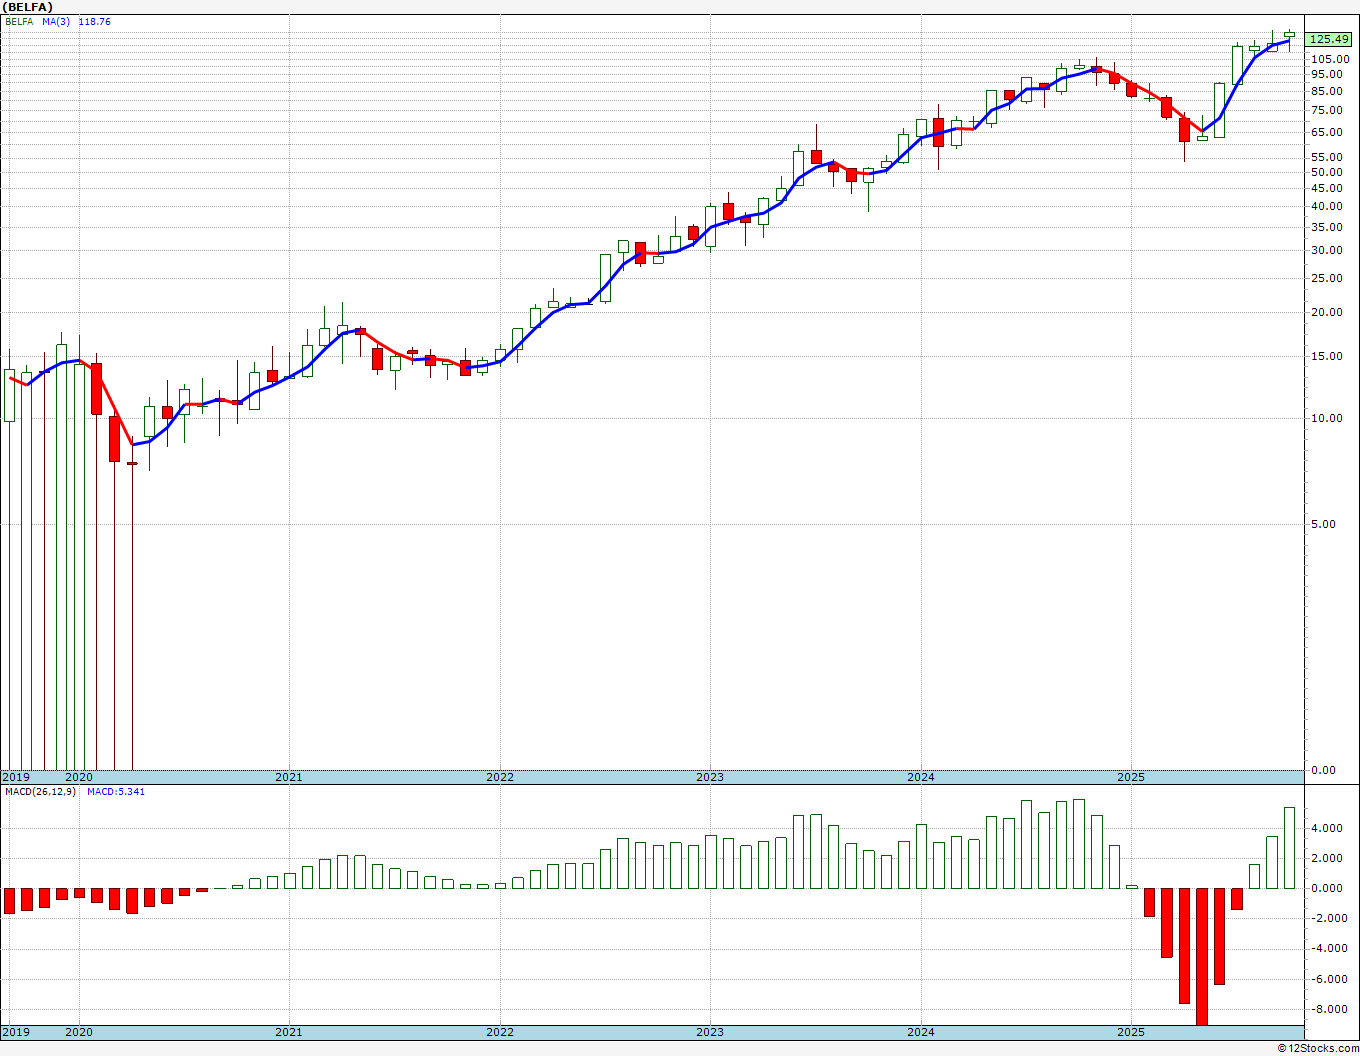The image size is (1360, 1056).
Task: Select the moving average value 118.76
Action: point(95,22)
